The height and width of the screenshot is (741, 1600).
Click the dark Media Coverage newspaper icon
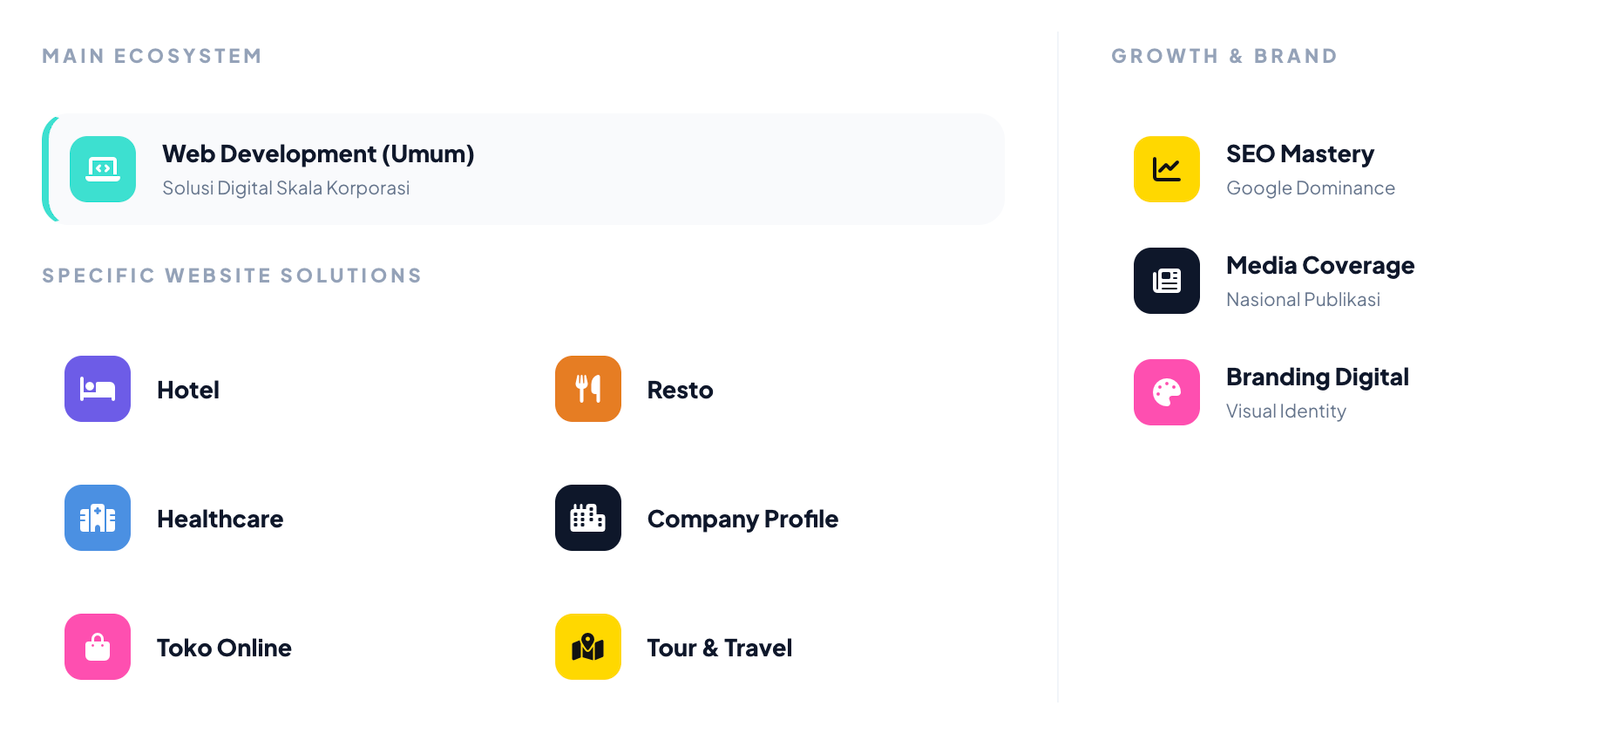pyautogui.click(x=1166, y=281)
